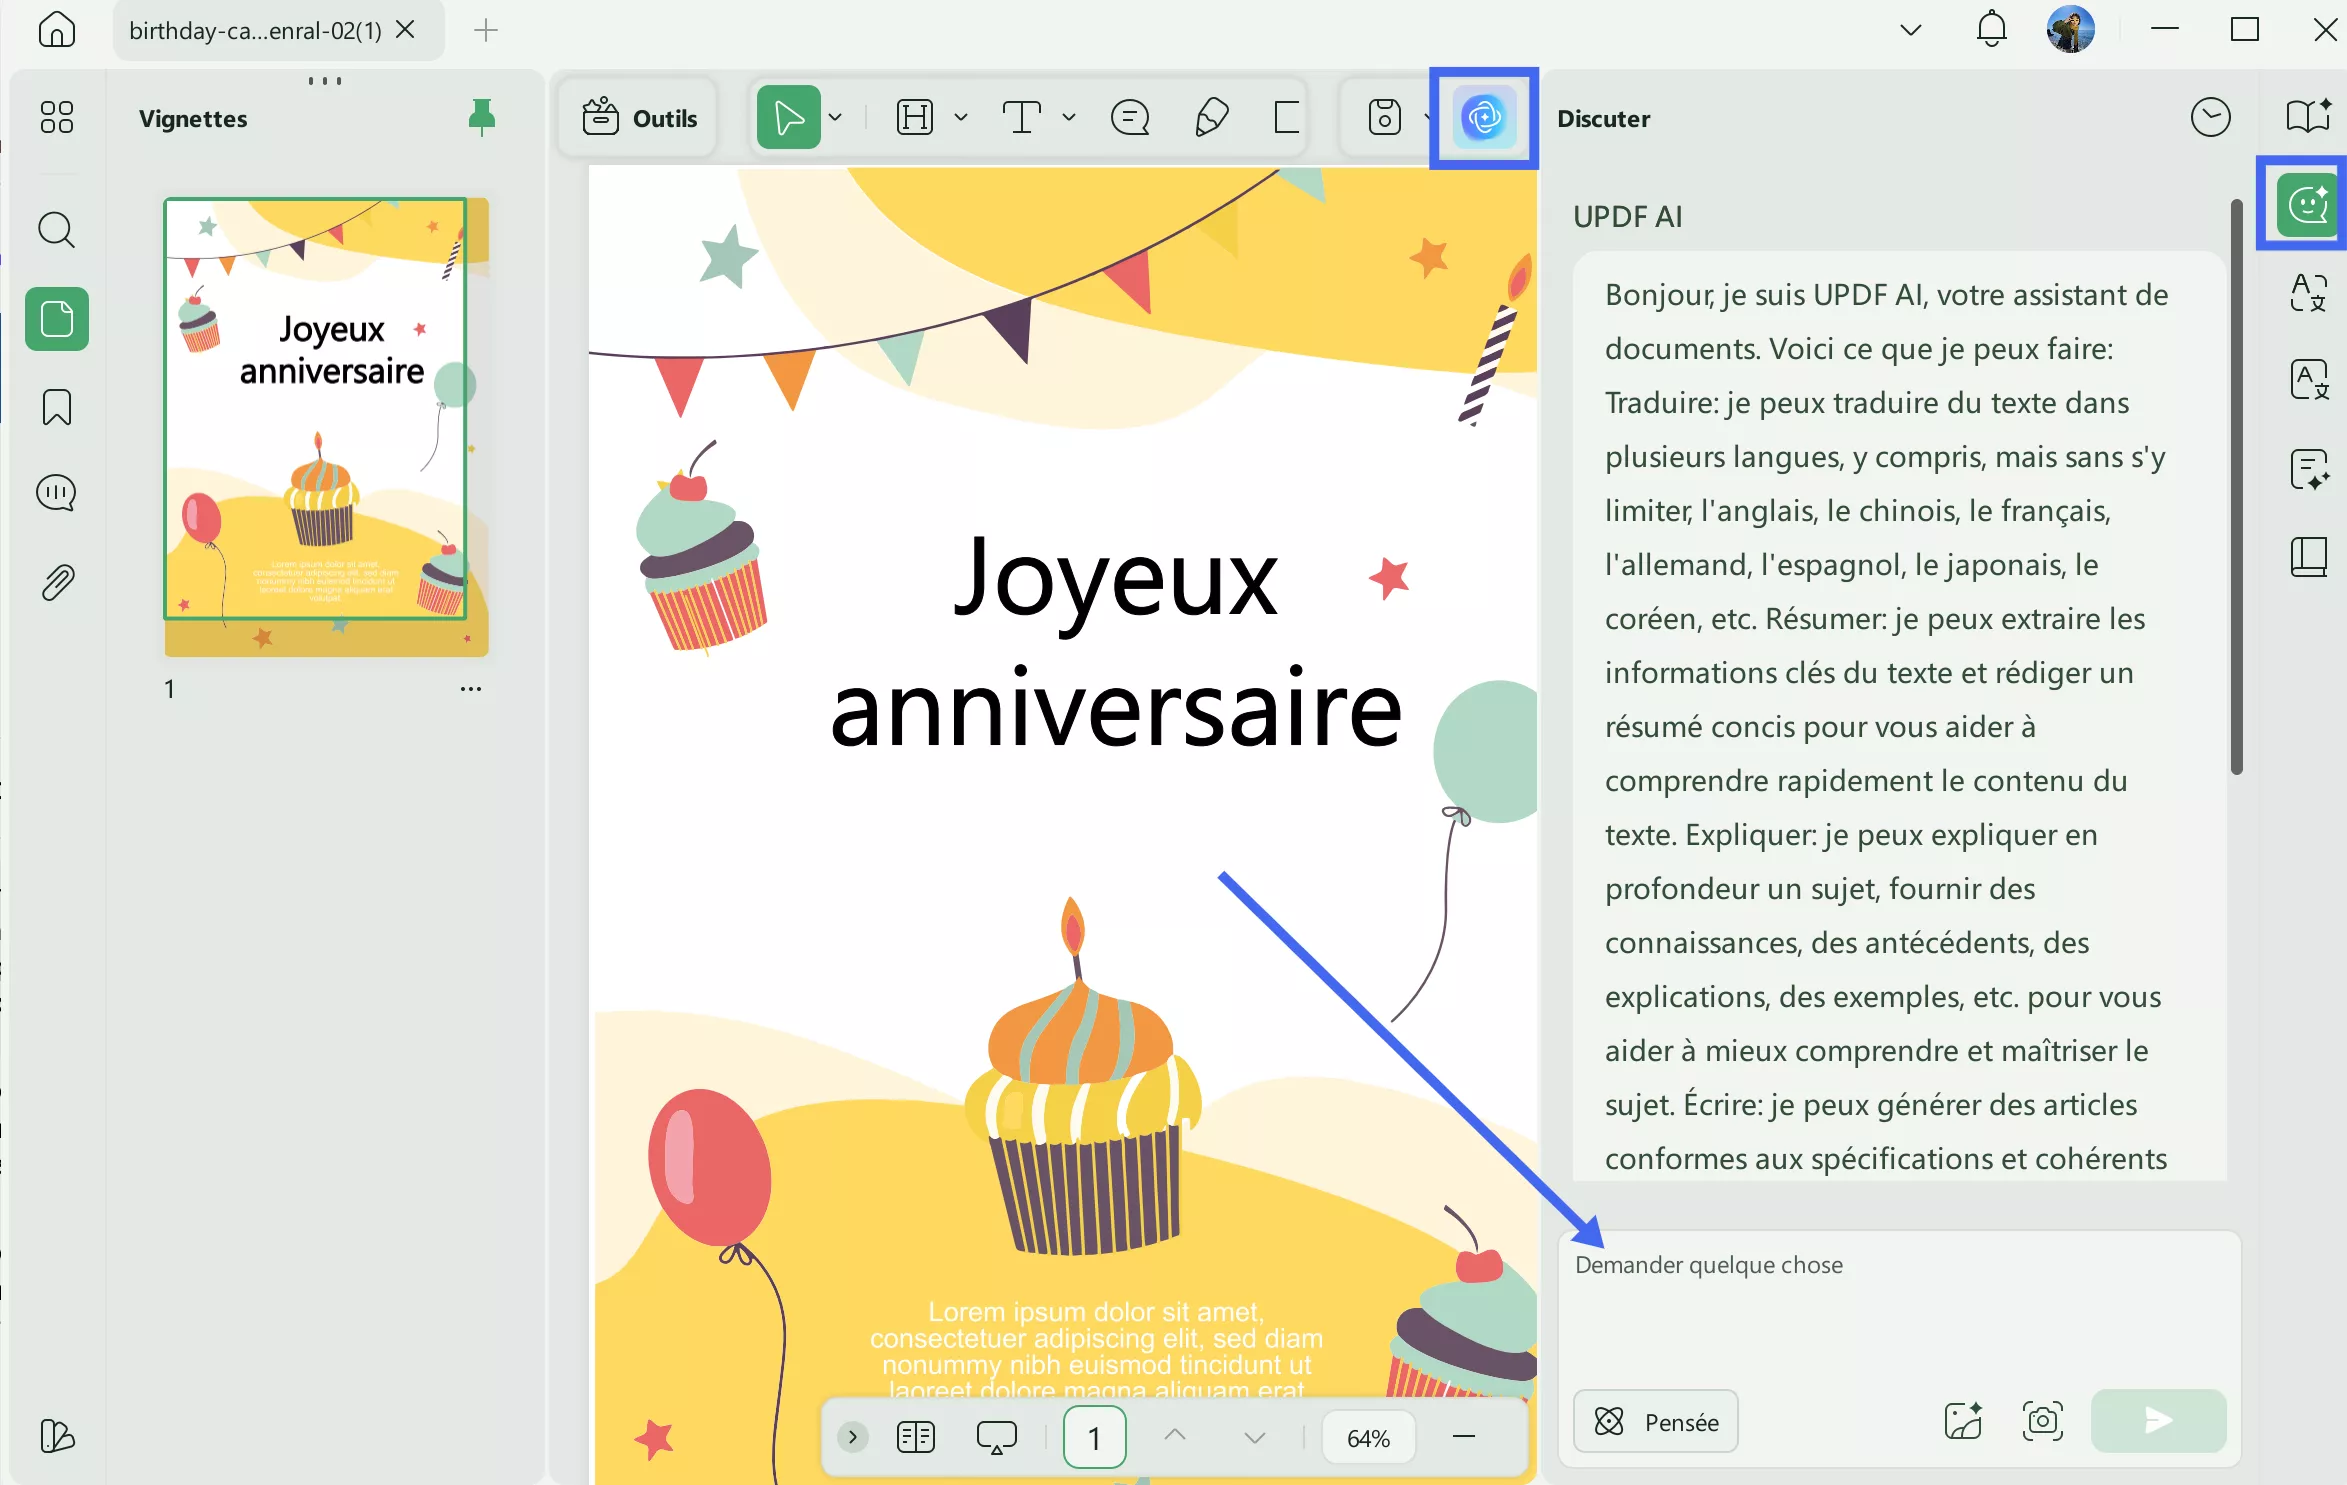Select the pencil drawing tool

(1211, 117)
